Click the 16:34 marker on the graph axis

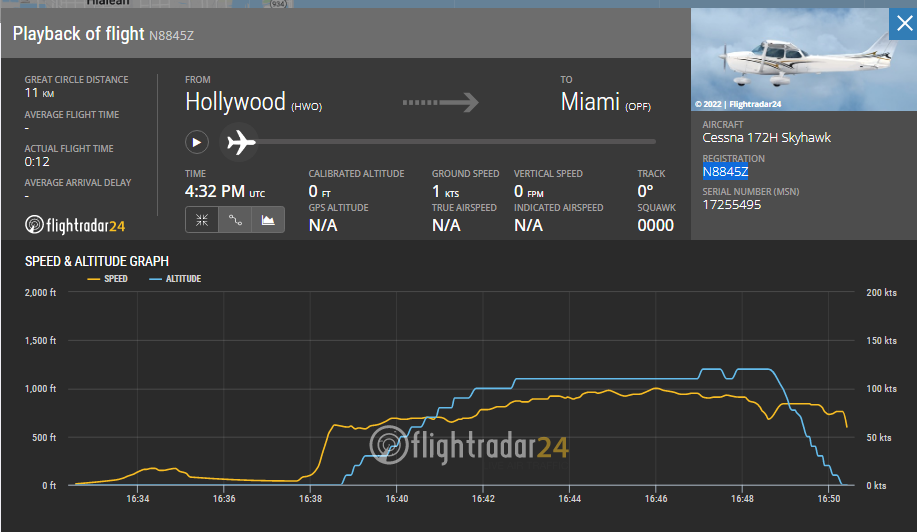pyautogui.click(x=137, y=499)
